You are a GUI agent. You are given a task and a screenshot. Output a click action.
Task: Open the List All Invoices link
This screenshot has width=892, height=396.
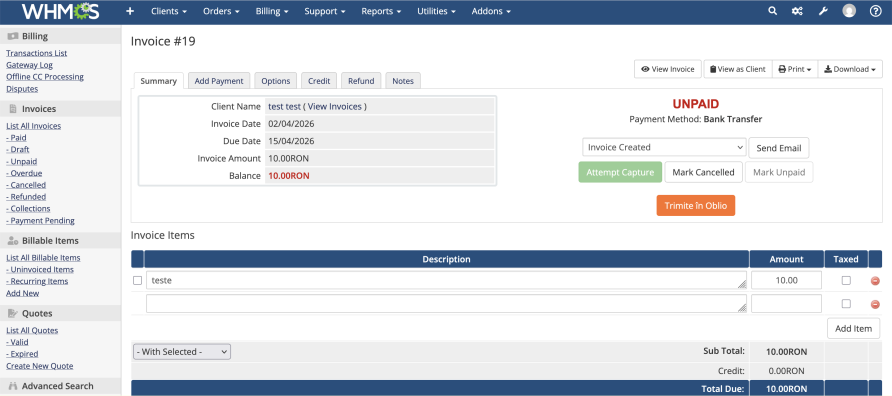click(x=34, y=126)
